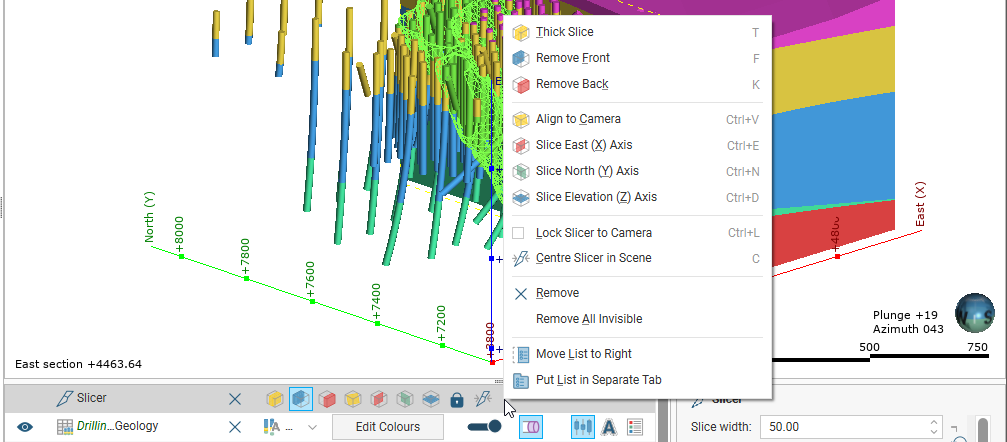Image resolution: width=1007 pixels, height=442 pixels.
Task: Click Thick Slice in context menu
Action: point(564,32)
